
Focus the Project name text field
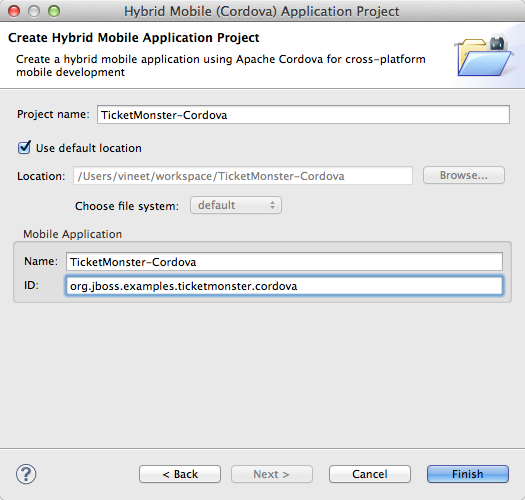point(303,115)
